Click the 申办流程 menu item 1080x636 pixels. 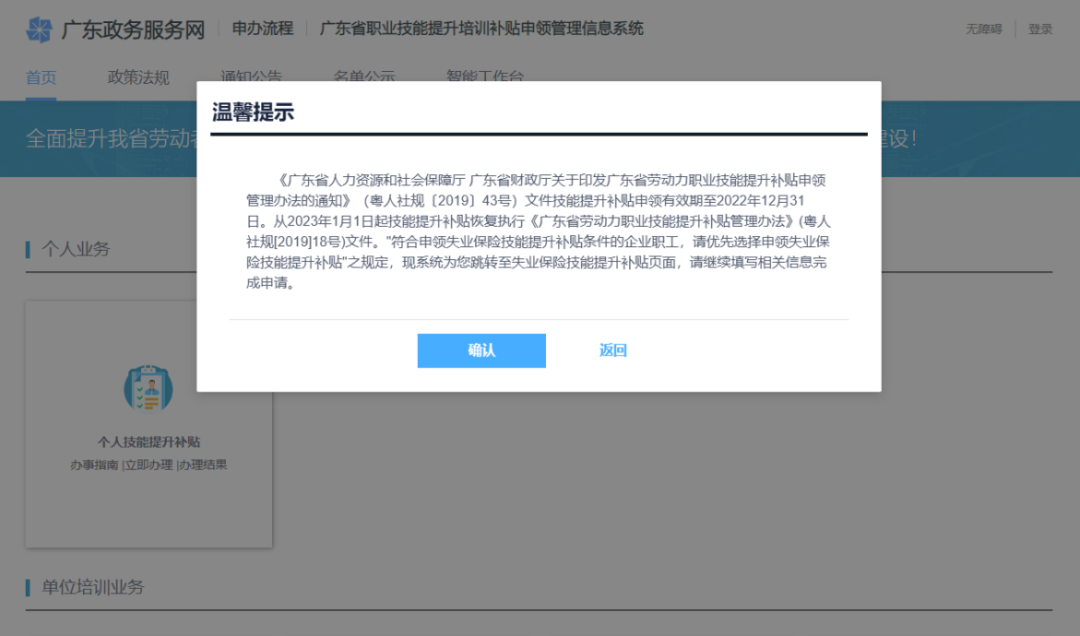(x=261, y=29)
